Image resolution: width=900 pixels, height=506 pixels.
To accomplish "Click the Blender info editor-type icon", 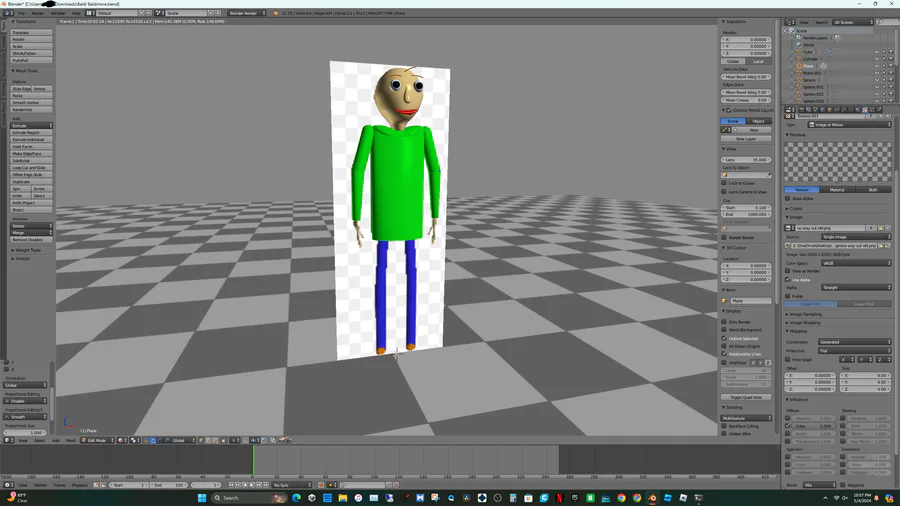I will coord(7,13).
